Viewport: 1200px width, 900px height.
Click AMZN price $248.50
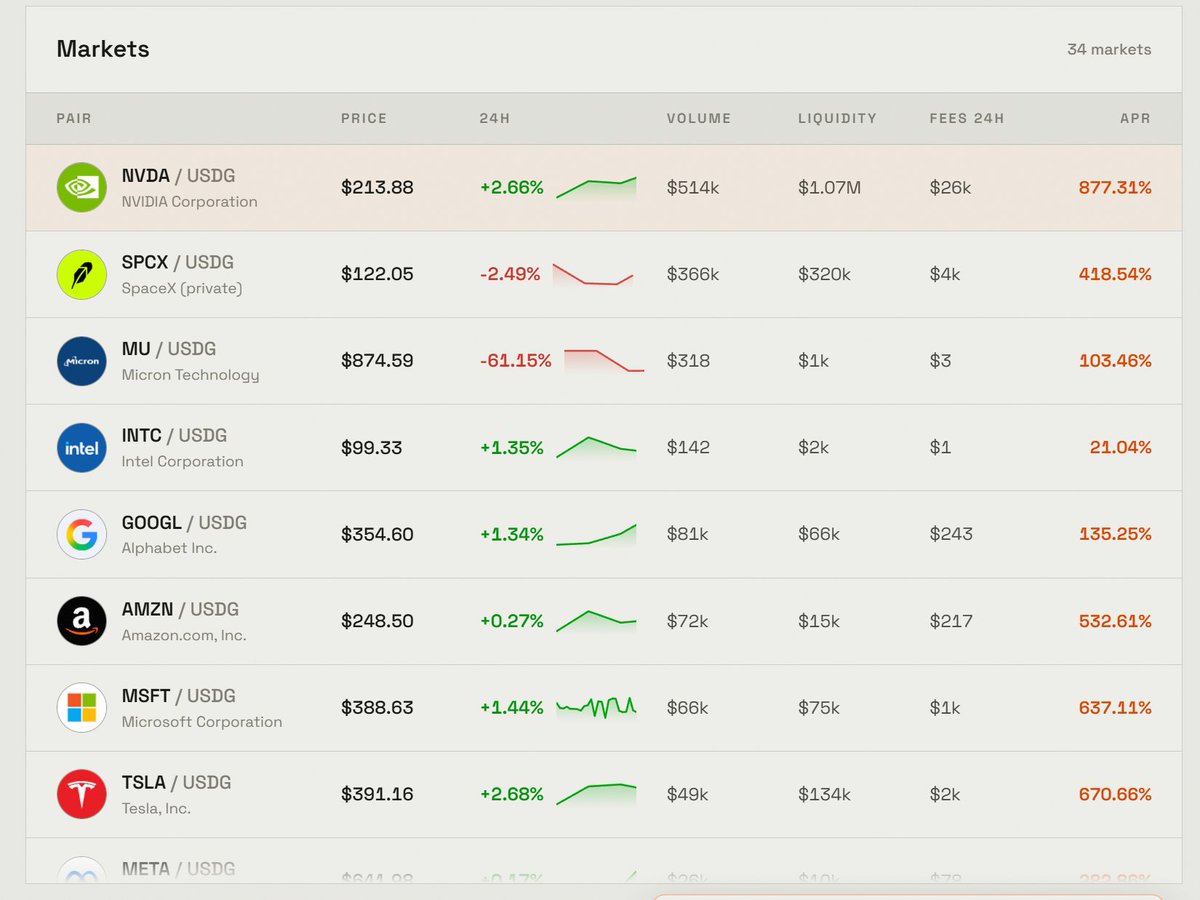(377, 621)
